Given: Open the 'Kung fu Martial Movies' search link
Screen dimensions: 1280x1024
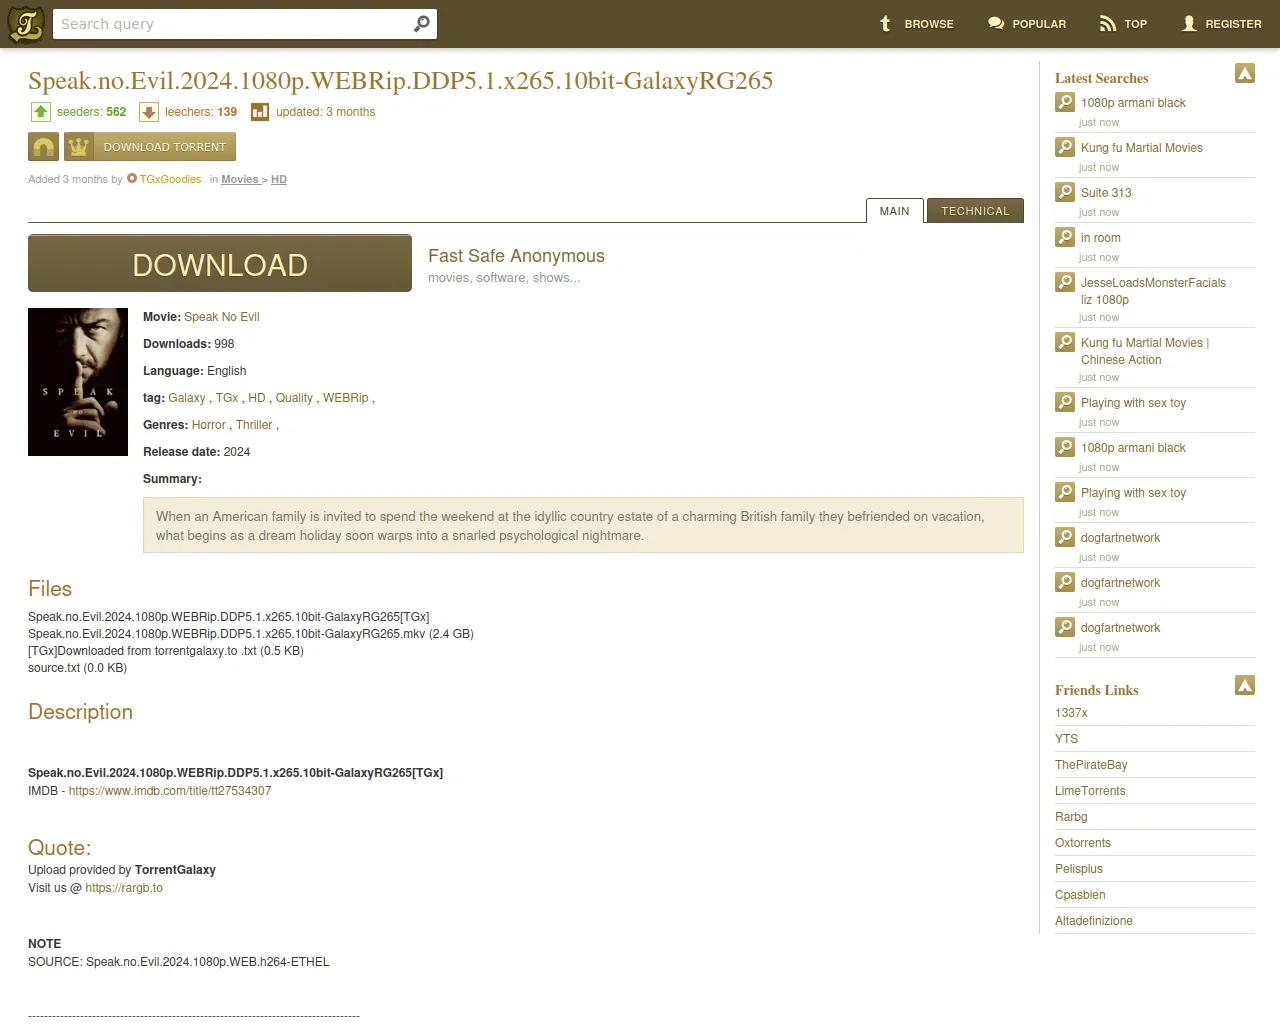Looking at the screenshot, I should [1142, 148].
